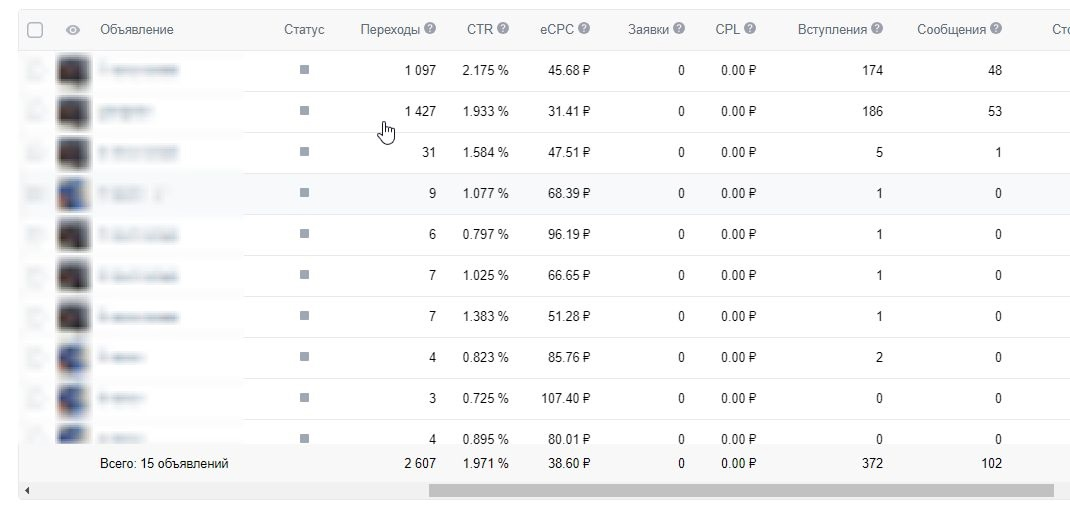This screenshot has width=1070, height=526.
Task: Click the left scroll arrow of horizontal scrollbar
Action: point(27,491)
